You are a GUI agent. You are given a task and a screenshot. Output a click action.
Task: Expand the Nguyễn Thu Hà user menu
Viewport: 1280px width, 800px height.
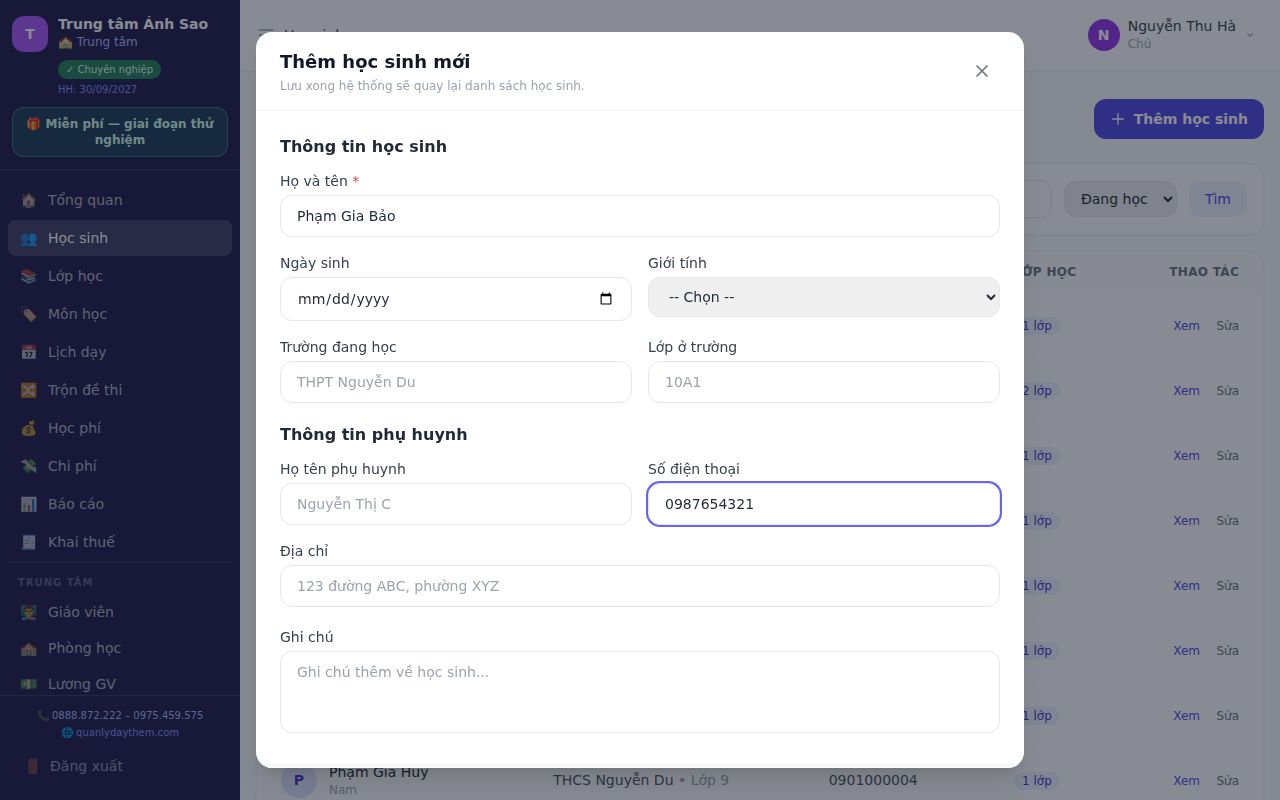point(1171,34)
